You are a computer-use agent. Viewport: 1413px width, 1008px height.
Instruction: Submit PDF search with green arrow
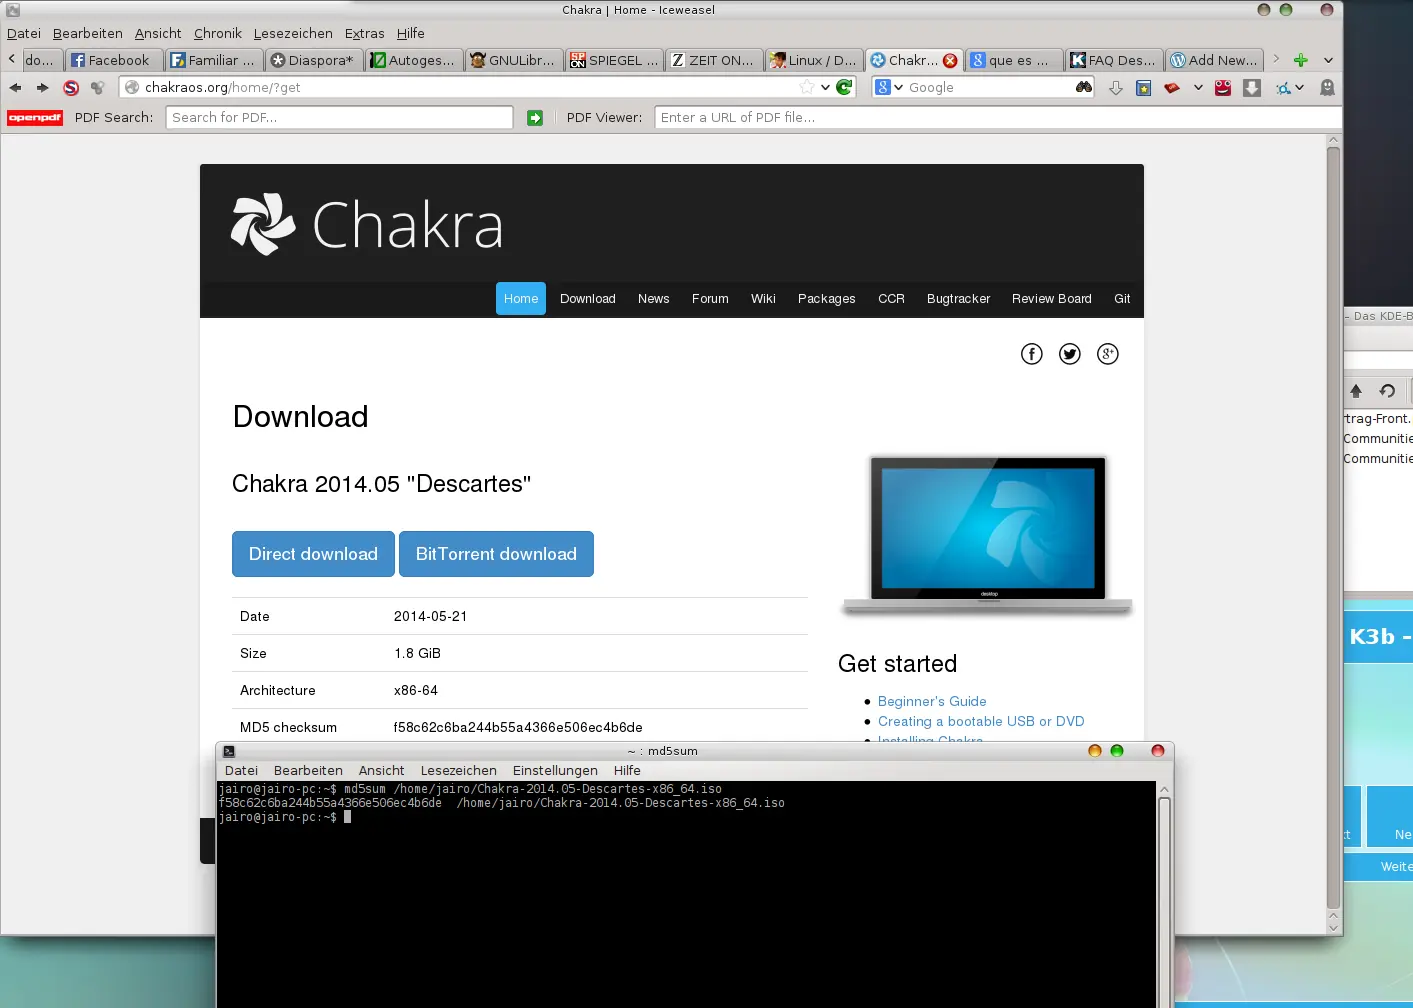pyautogui.click(x=535, y=118)
